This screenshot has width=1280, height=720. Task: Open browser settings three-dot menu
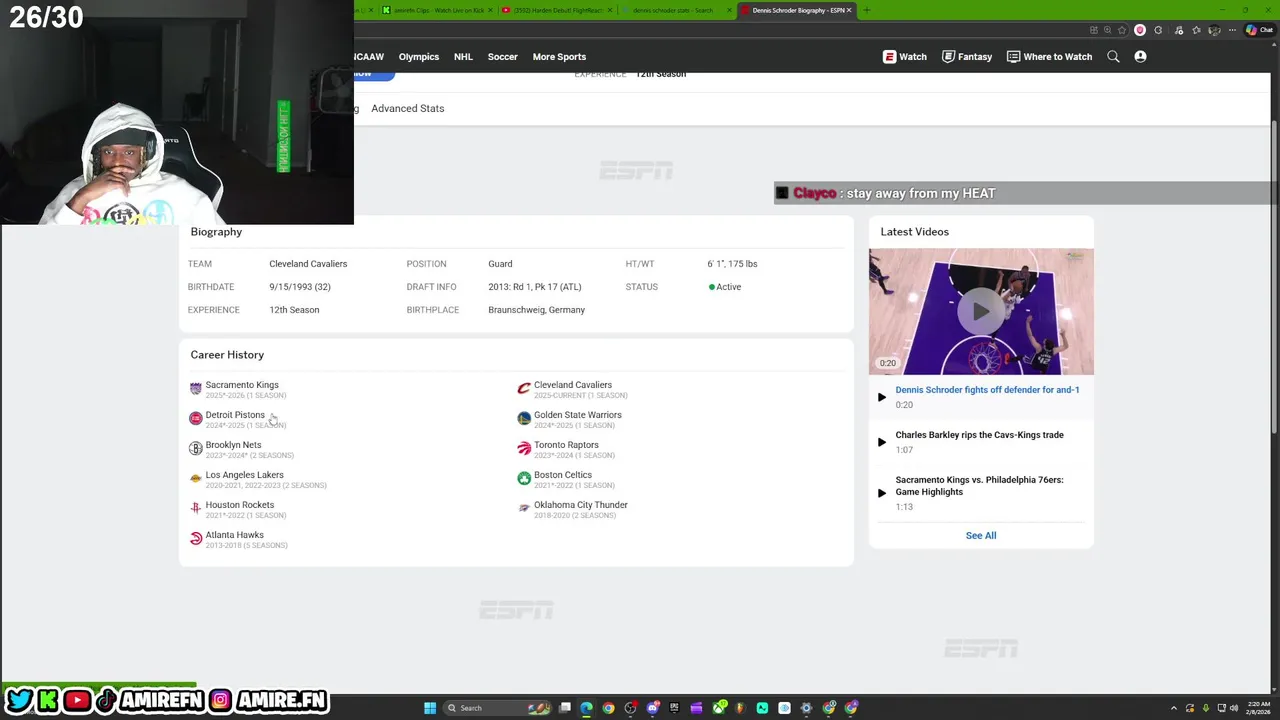click(x=1232, y=30)
